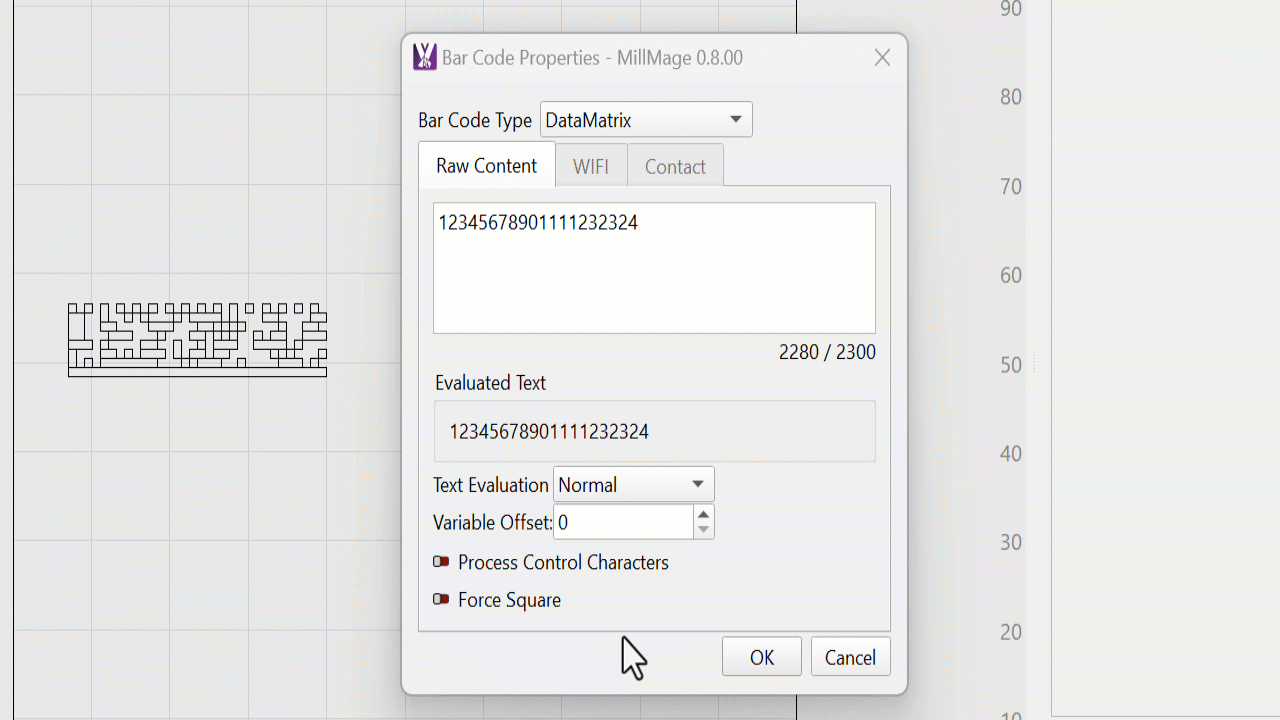Click the MillMage logo in dialog title bar

pyautogui.click(x=425, y=57)
